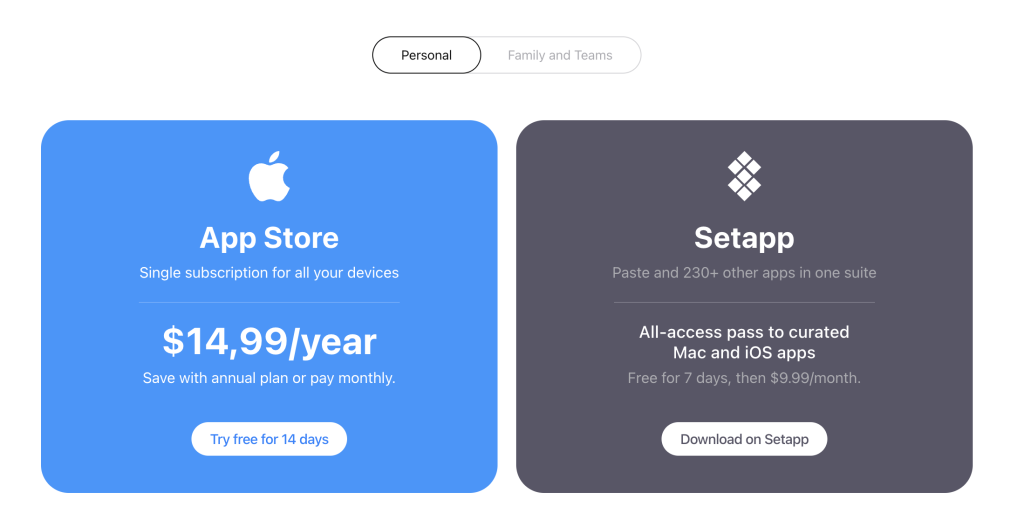This screenshot has width=1024, height=520.
Task: Switch to Family and Teams plans
Action: pyautogui.click(x=560, y=55)
